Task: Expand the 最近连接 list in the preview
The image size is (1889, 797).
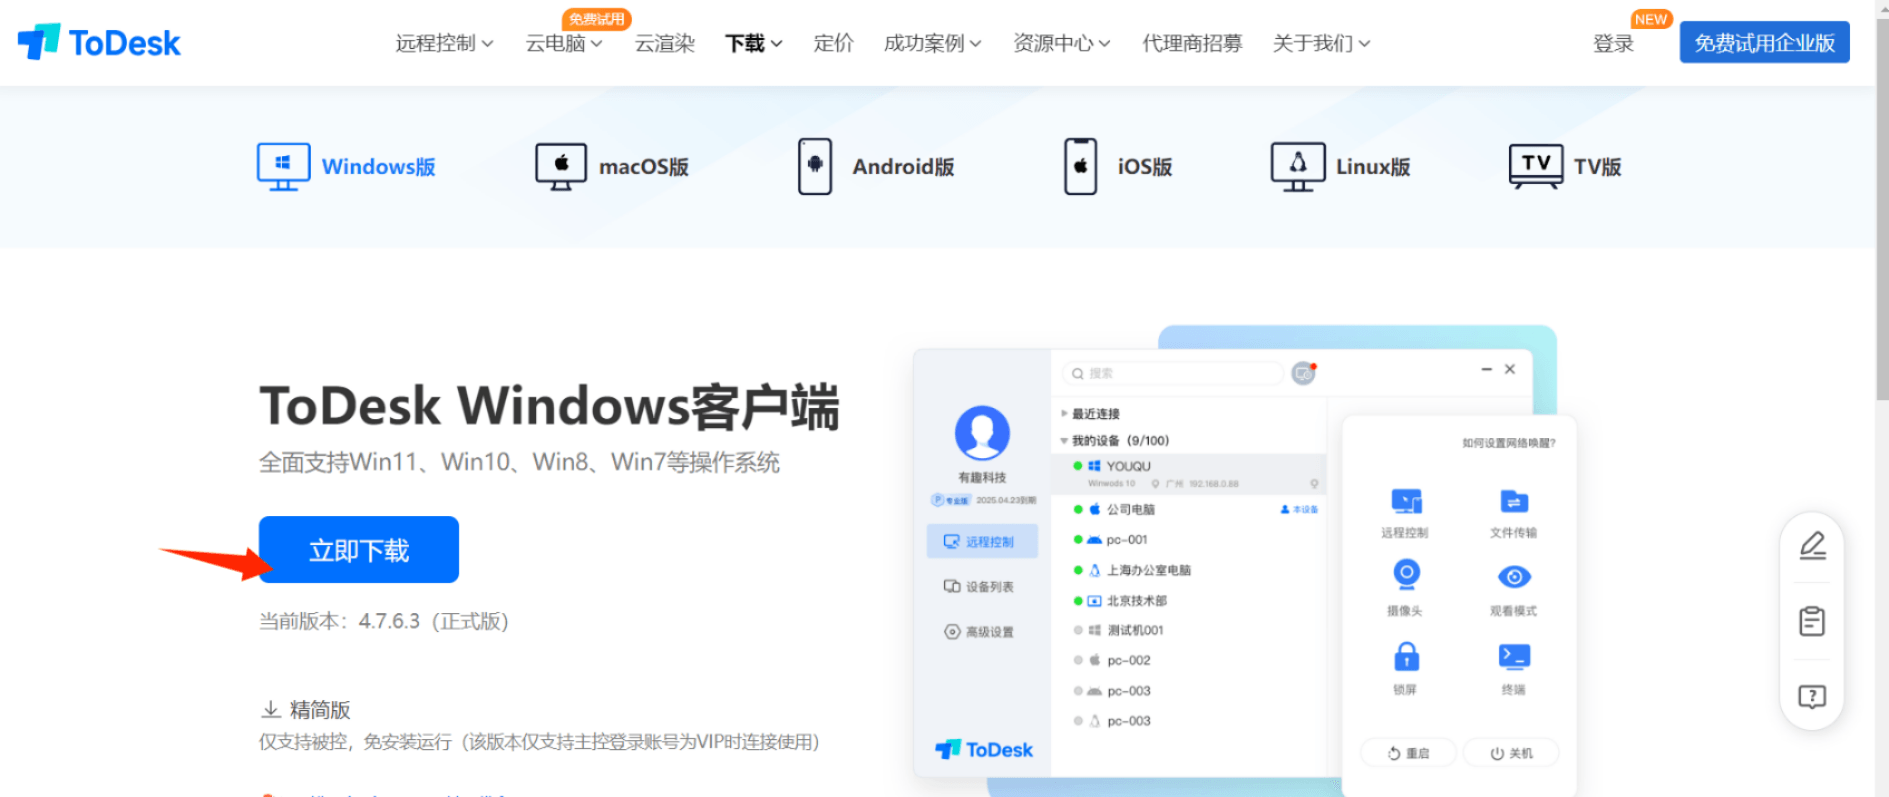Action: [x=1064, y=413]
